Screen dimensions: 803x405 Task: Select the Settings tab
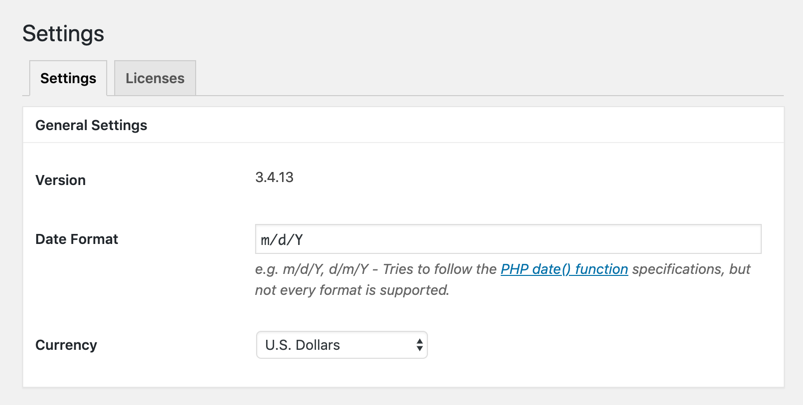coord(68,78)
